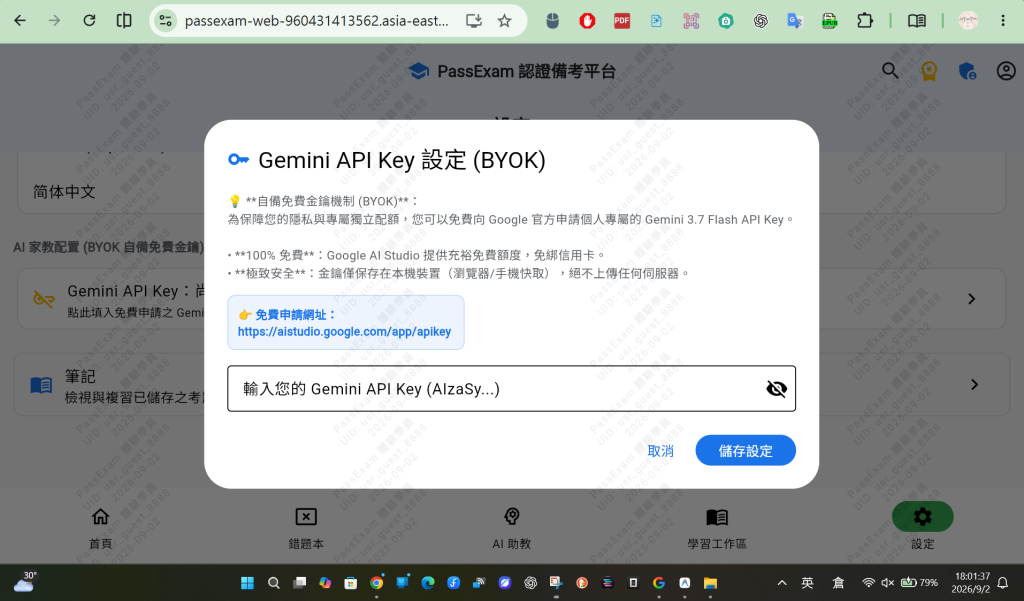1024x601 pixels.
Task: Open the browser profile avatar
Action: click(x=968, y=21)
